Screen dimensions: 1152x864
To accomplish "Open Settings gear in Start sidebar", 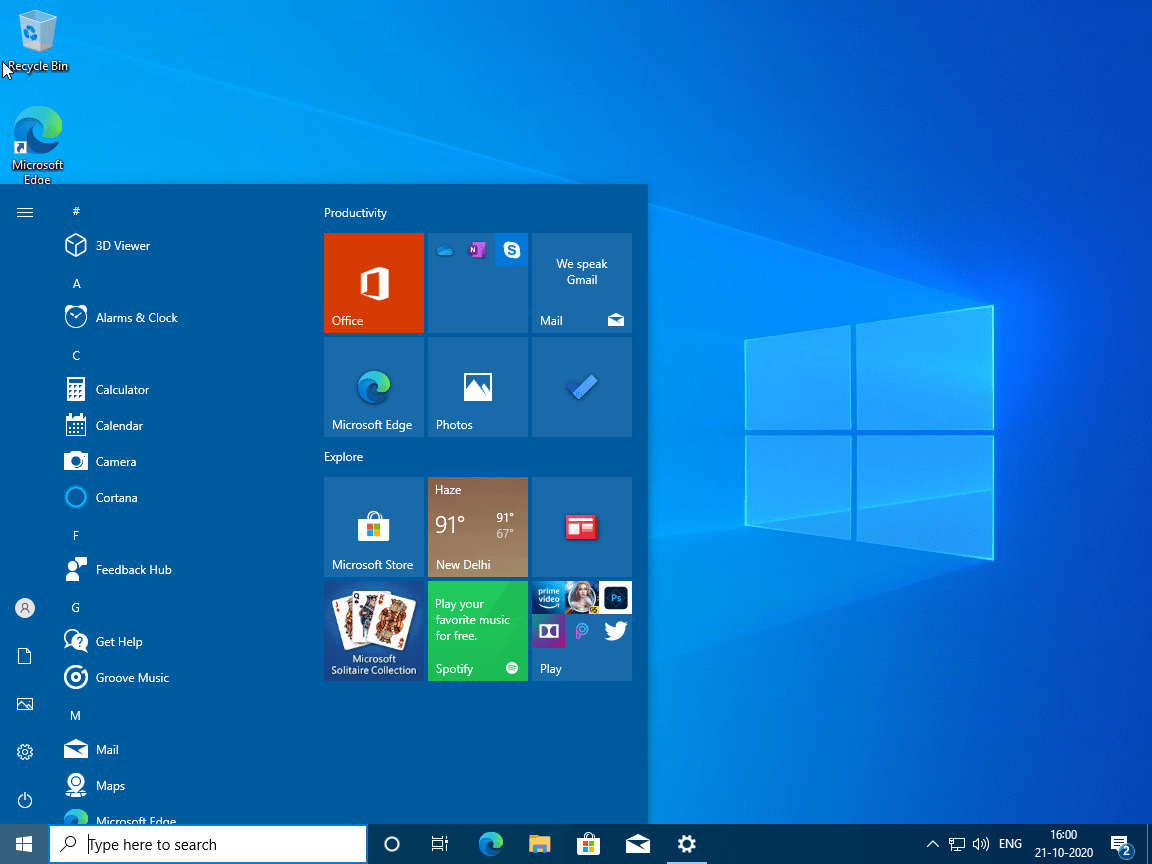I will (25, 752).
